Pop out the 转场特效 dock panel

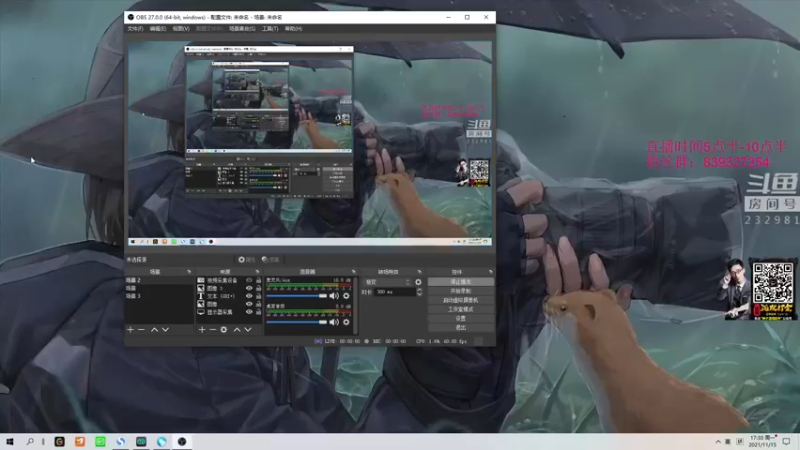click(419, 272)
